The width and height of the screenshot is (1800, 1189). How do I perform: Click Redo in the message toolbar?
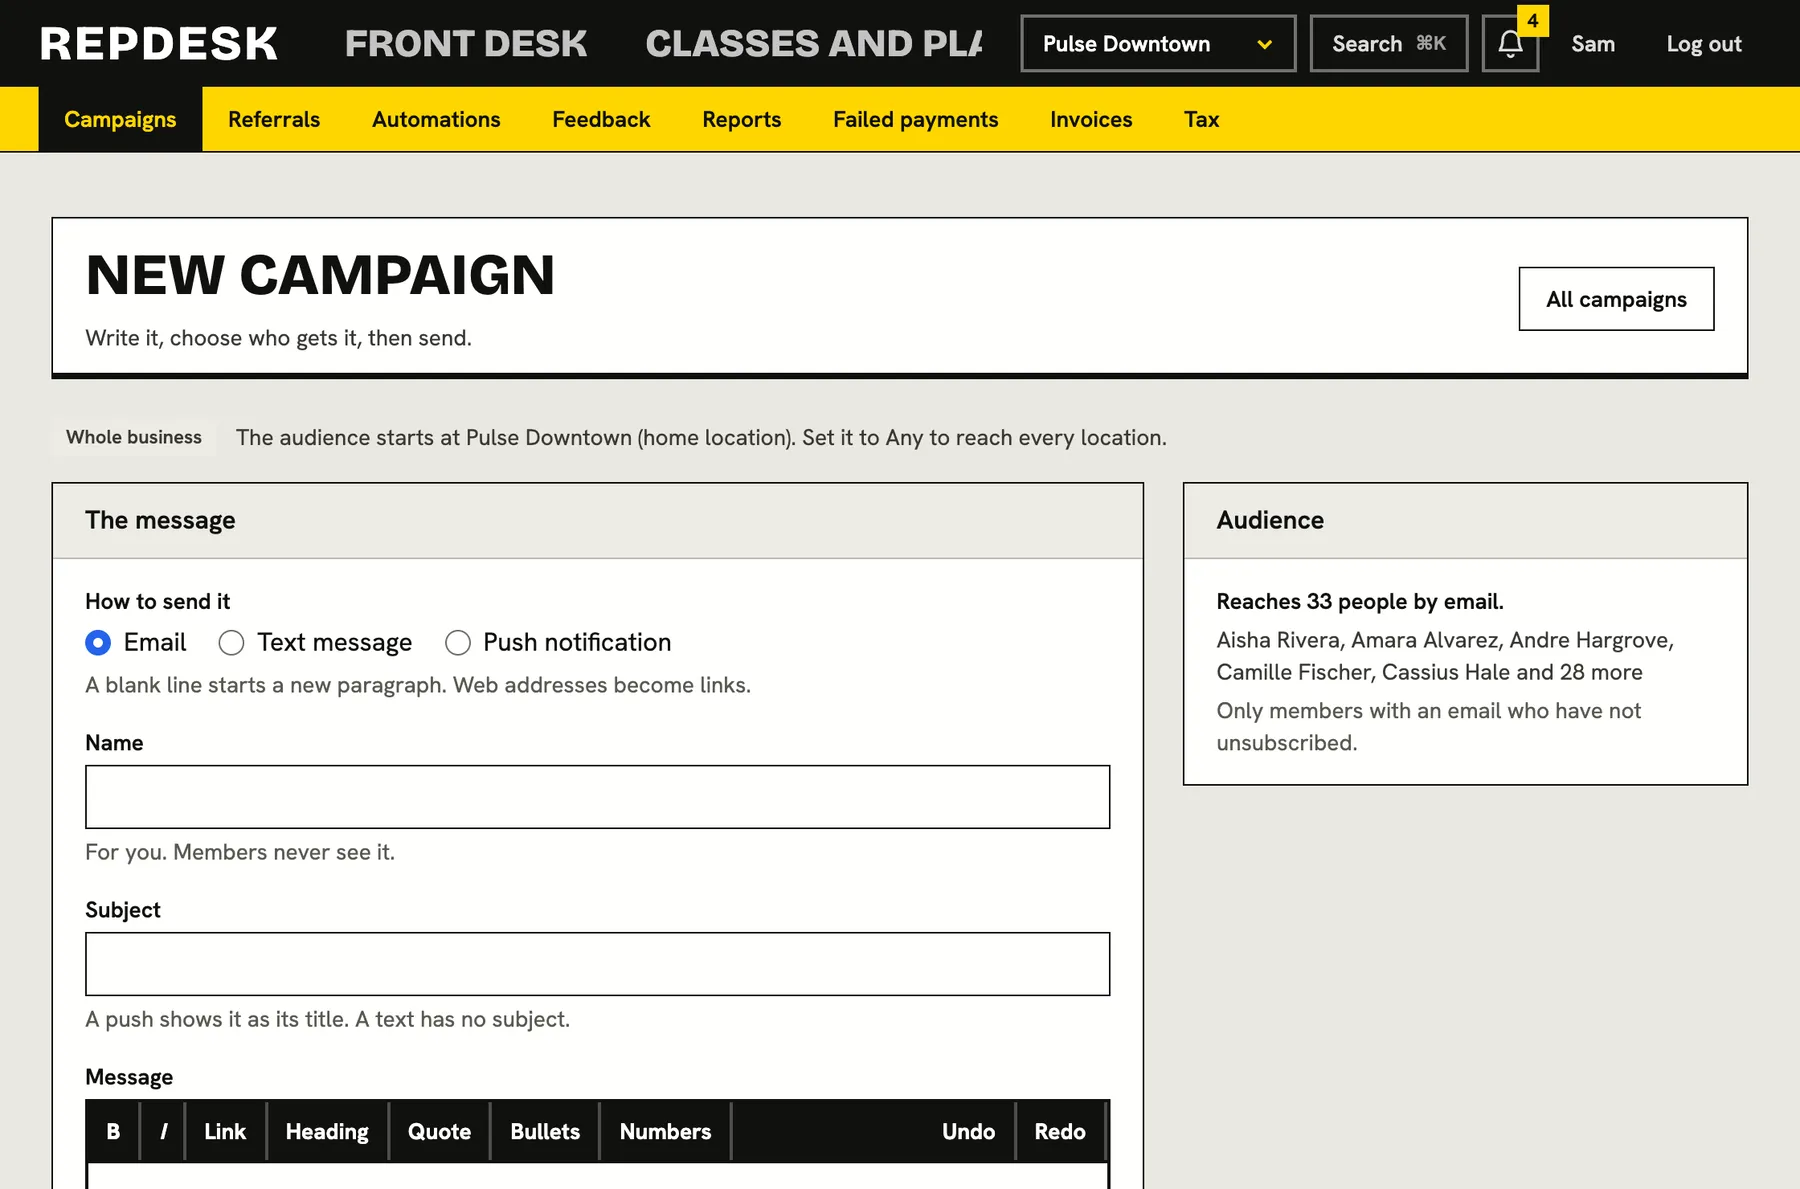click(1060, 1131)
